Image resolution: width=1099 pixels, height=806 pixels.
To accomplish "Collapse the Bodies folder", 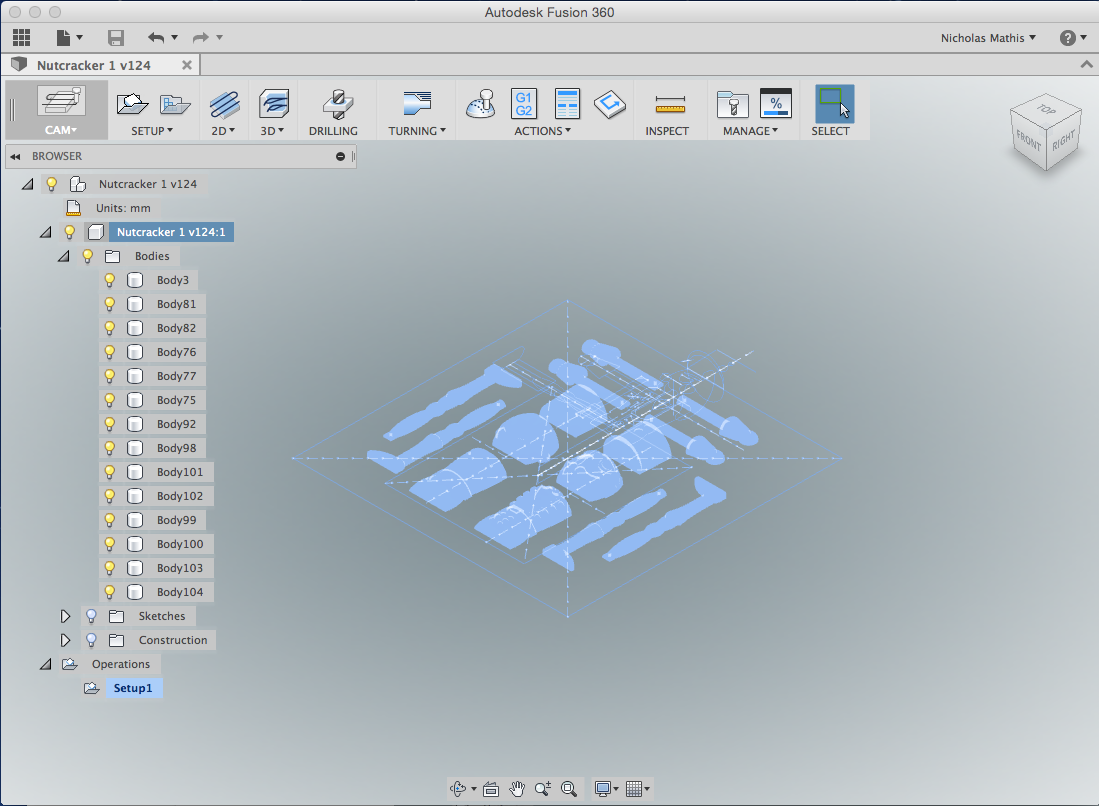I will tap(64, 257).
